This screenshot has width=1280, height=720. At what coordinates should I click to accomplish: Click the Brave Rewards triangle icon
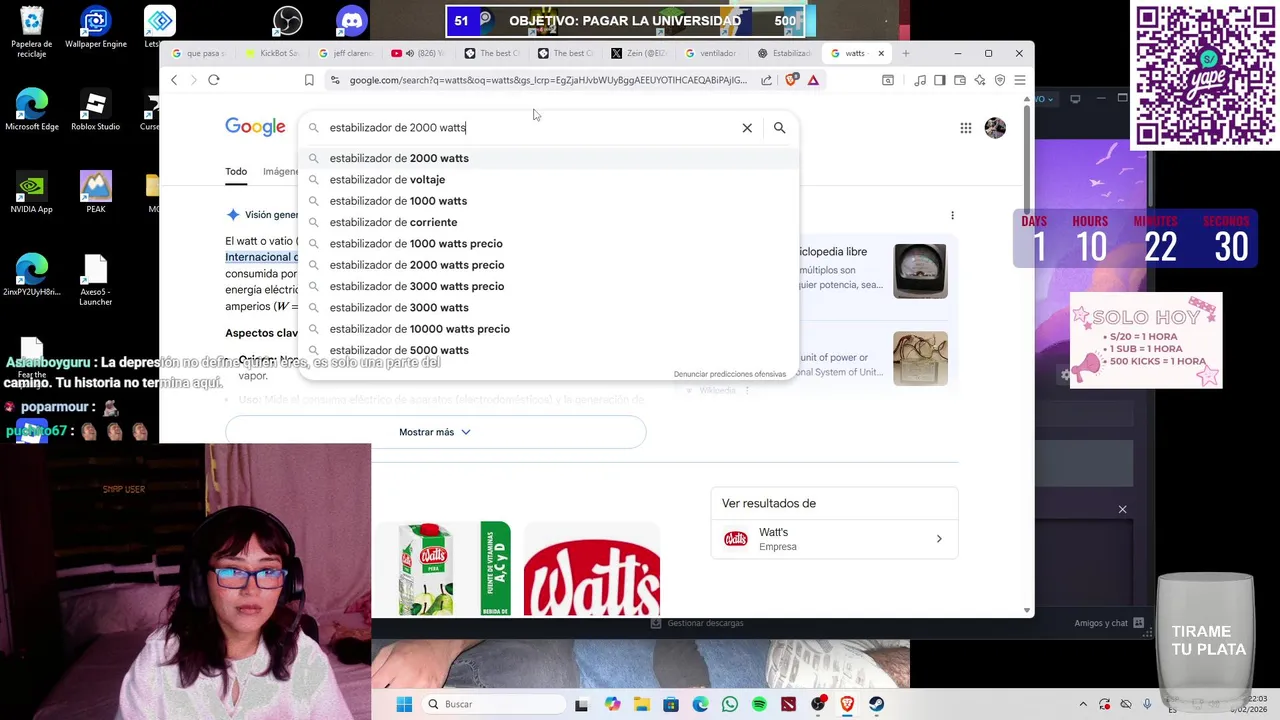tap(813, 80)
